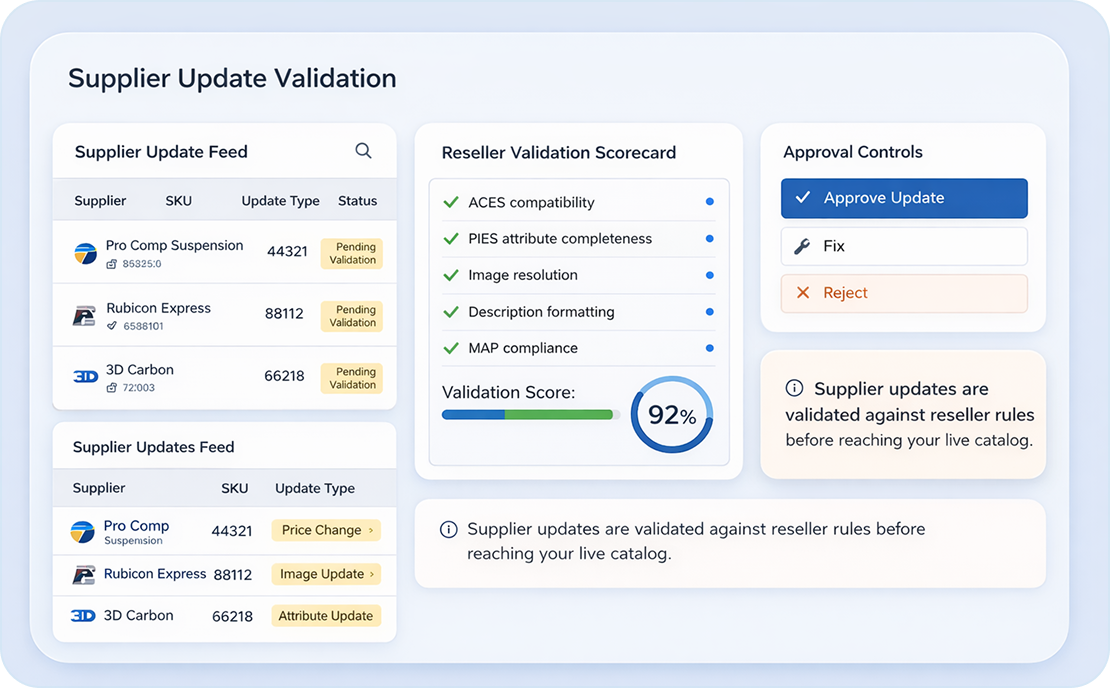
Task: Click the 3D Carbon logo in lower Updates Feed
Action: click(83, 616)
